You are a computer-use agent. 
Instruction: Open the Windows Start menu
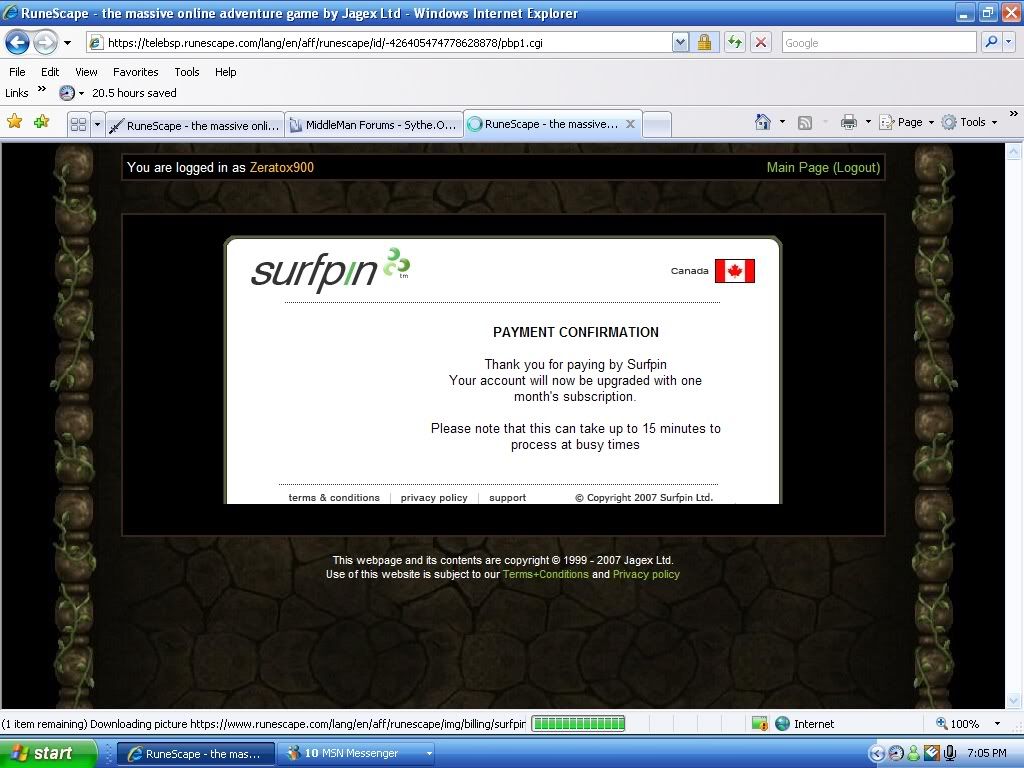[x=48, y=753]
